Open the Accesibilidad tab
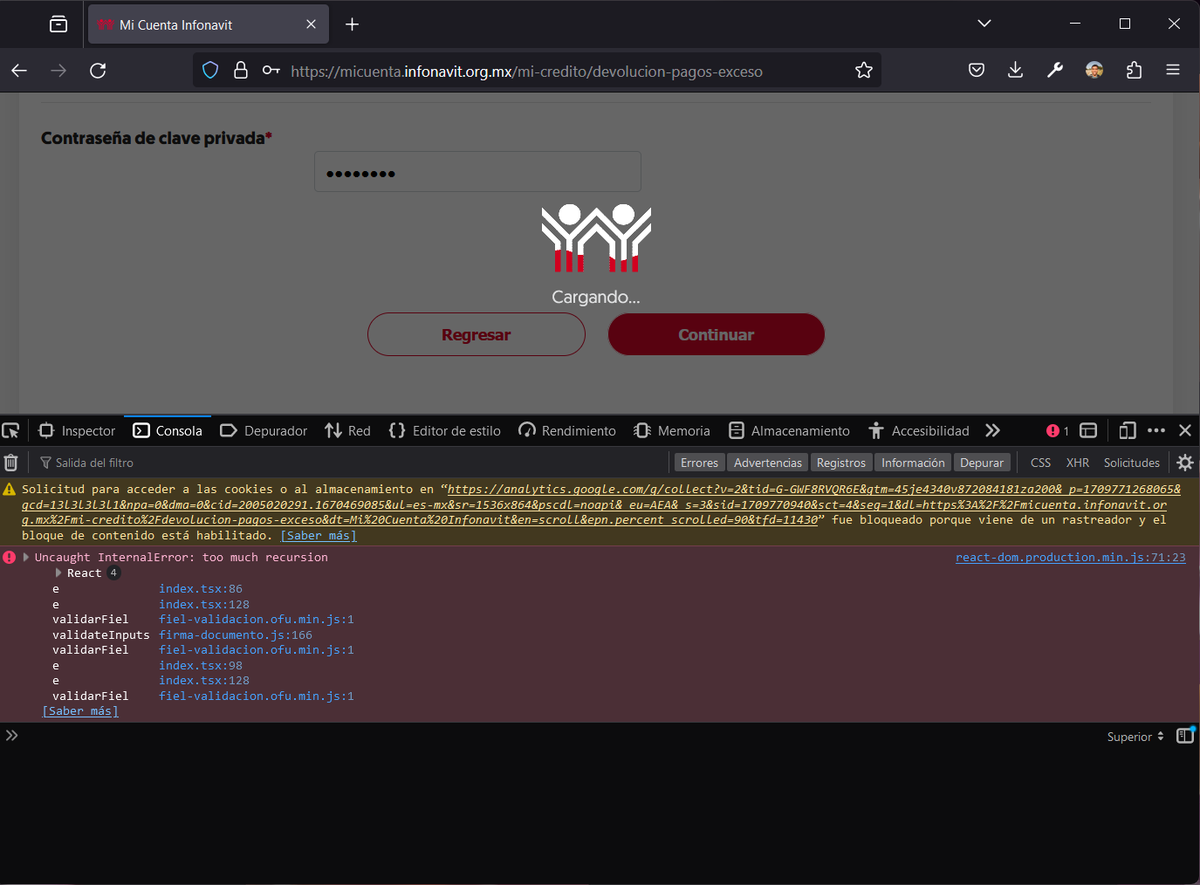Screen dimensions: 1200x885 (x=919, y=431)
